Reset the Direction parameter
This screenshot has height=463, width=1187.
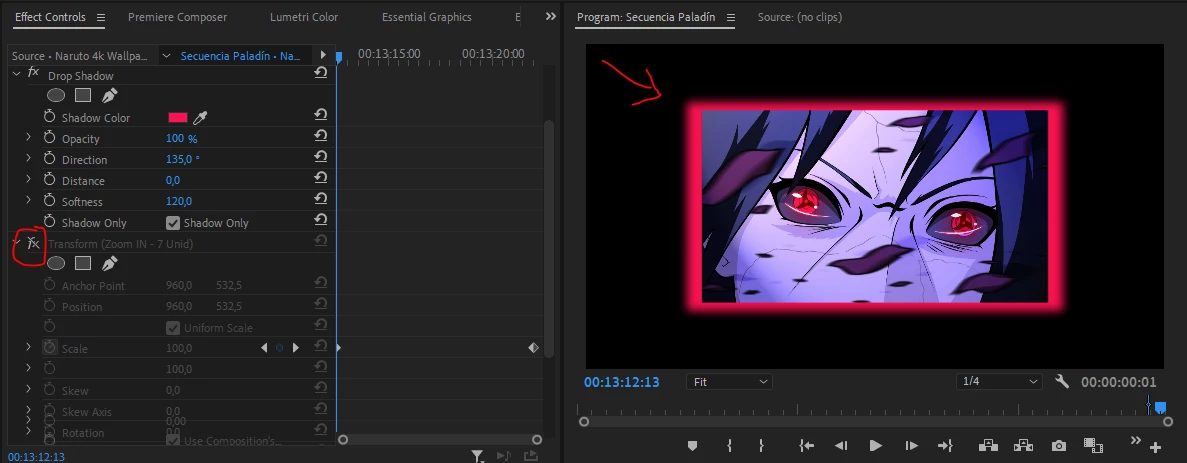(x=321, y=157)
